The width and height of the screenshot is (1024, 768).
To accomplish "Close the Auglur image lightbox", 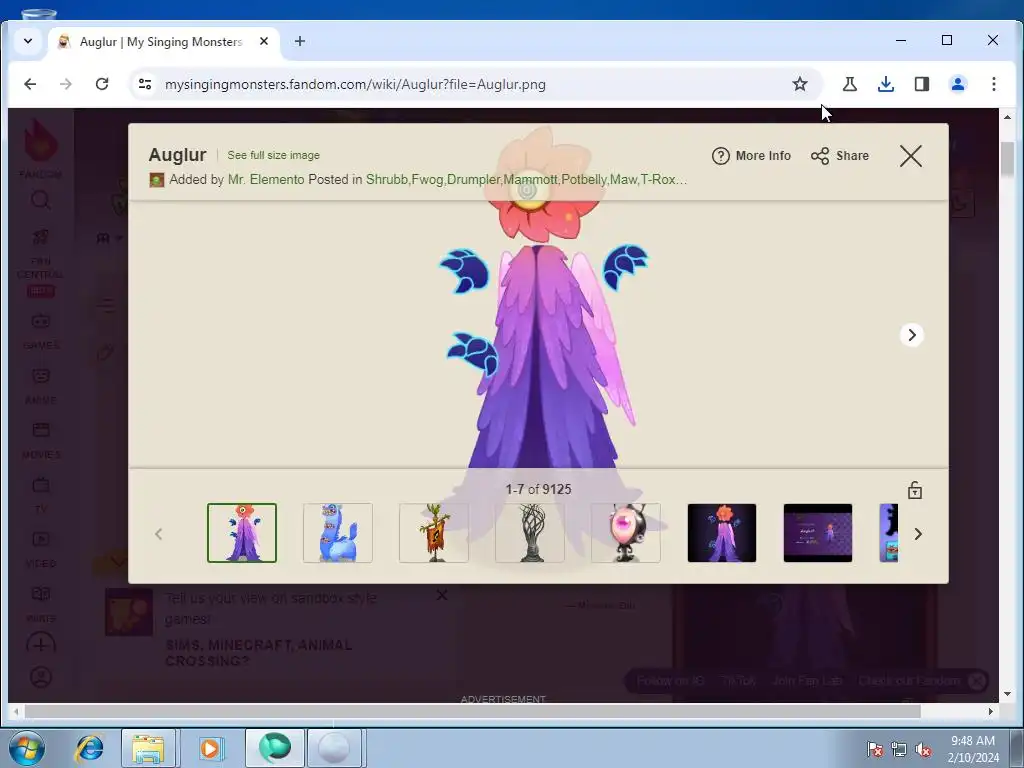I will [x=910, y=156].
